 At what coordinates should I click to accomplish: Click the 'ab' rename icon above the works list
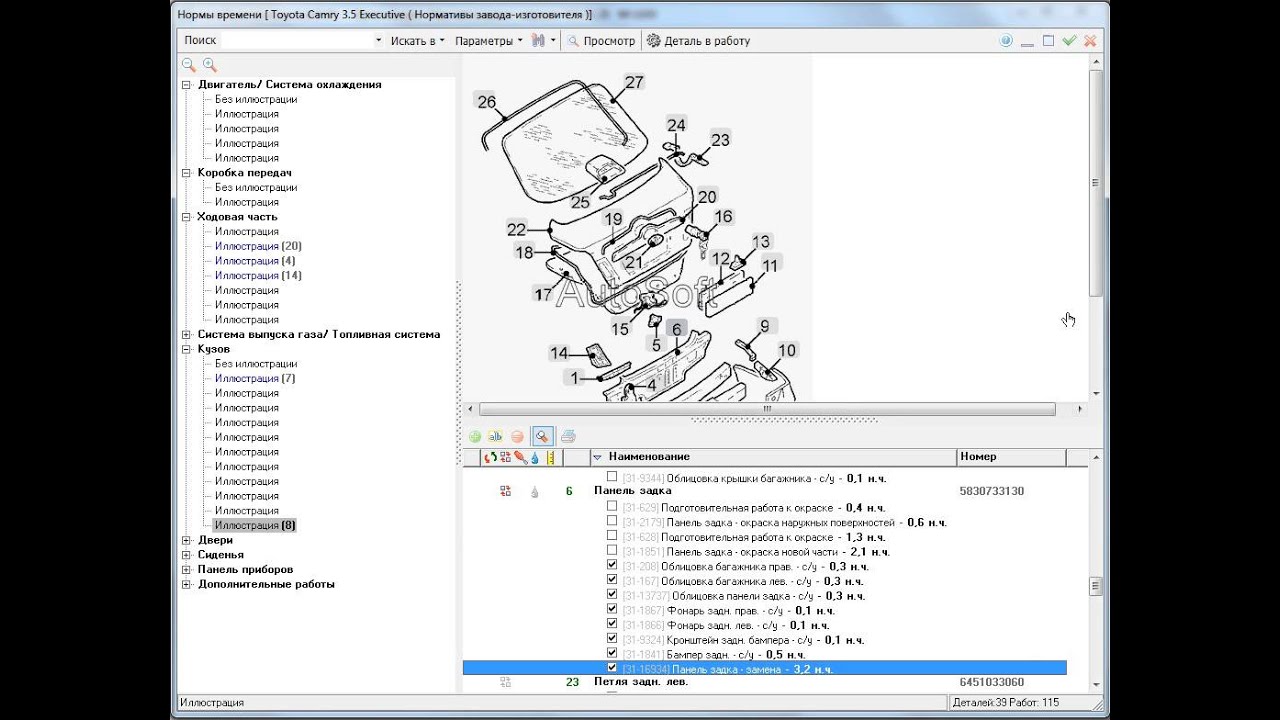point(495,436)
